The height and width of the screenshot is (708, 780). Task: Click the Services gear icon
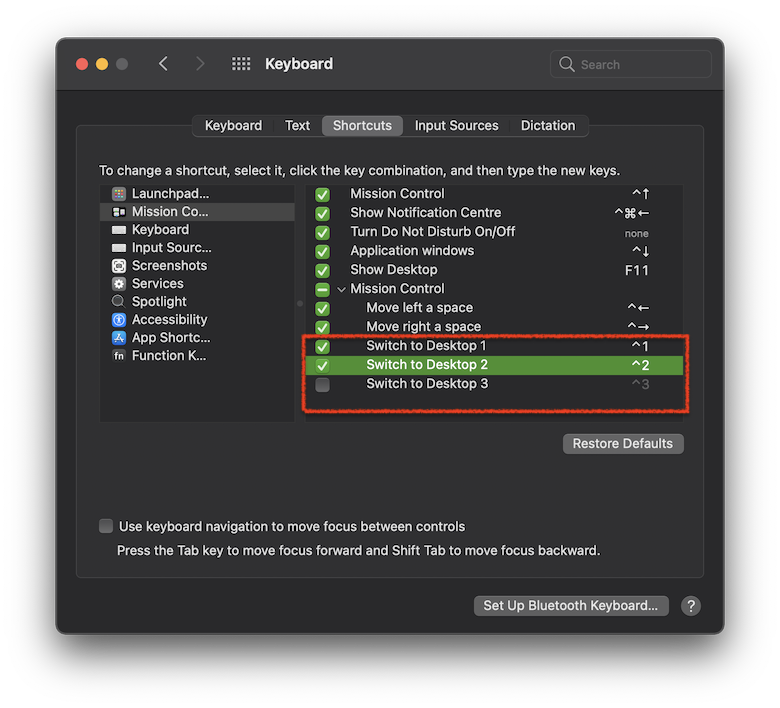pyautogui.click(x=119, y=284)
